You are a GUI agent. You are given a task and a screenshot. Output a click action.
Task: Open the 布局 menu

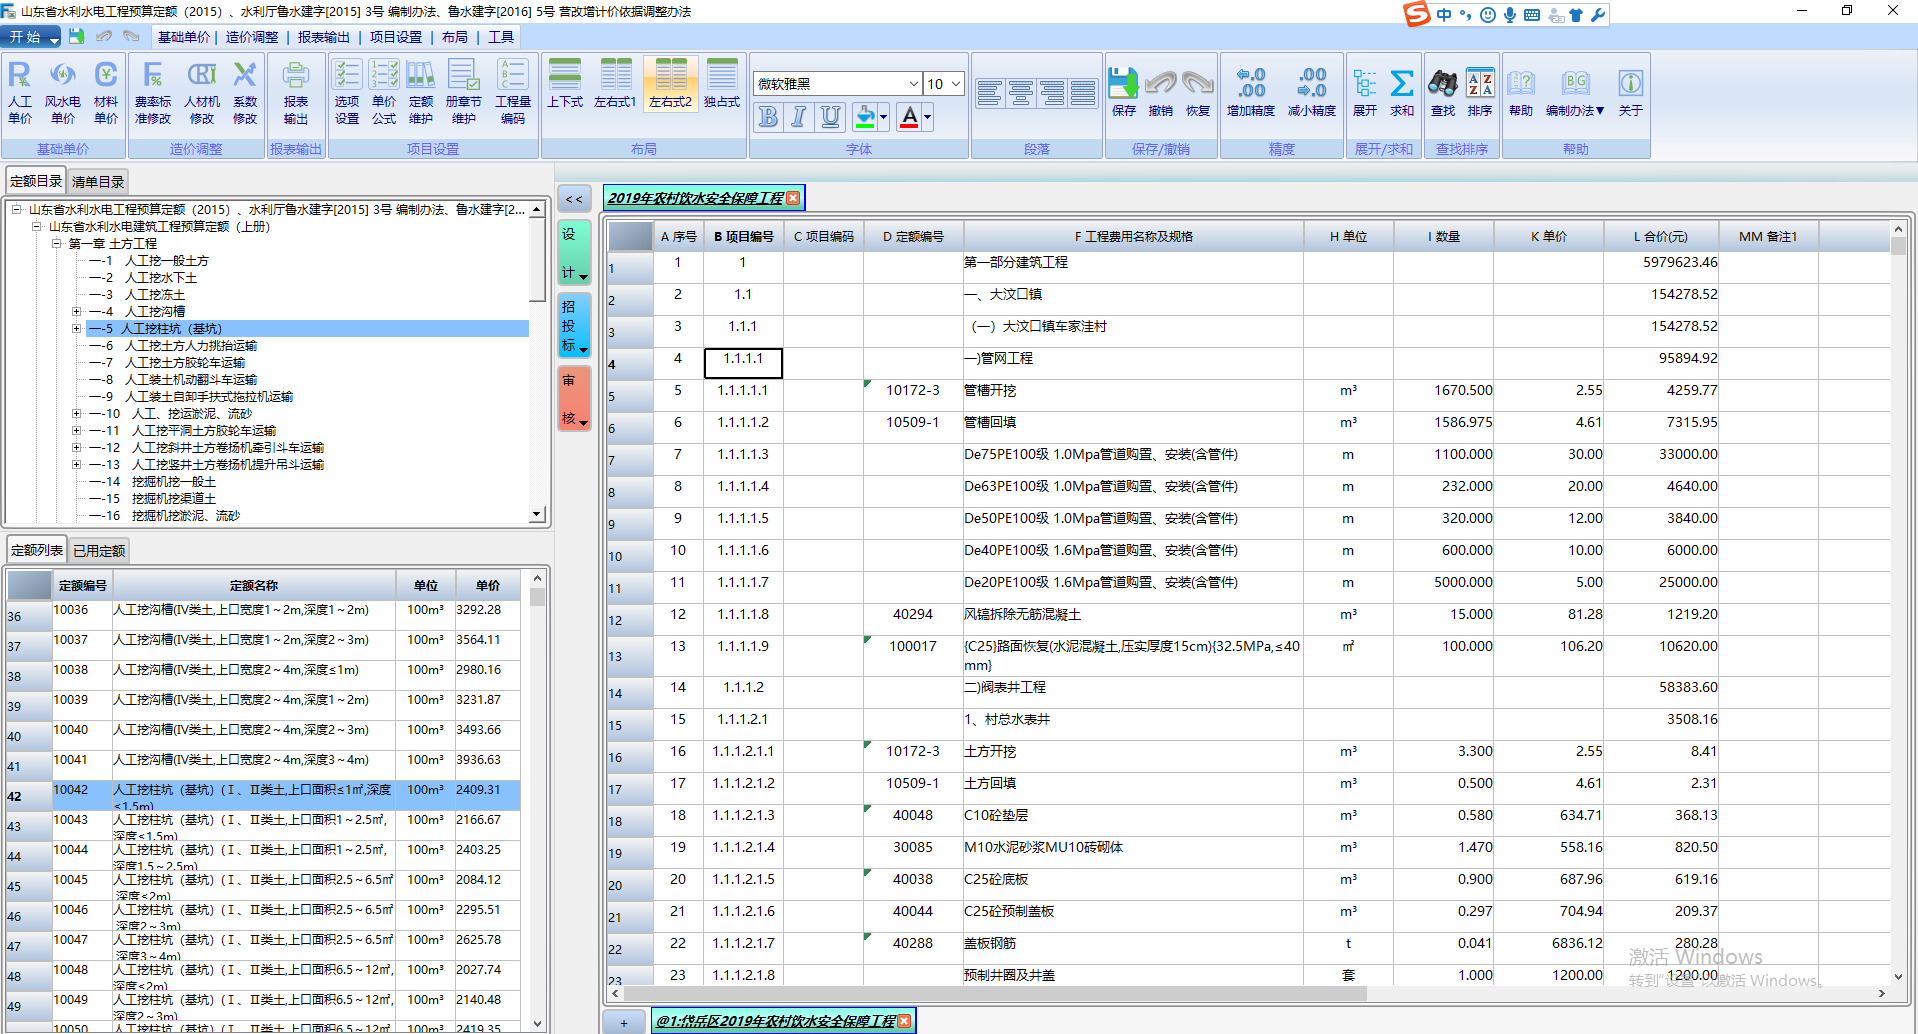tap(455, 37)
